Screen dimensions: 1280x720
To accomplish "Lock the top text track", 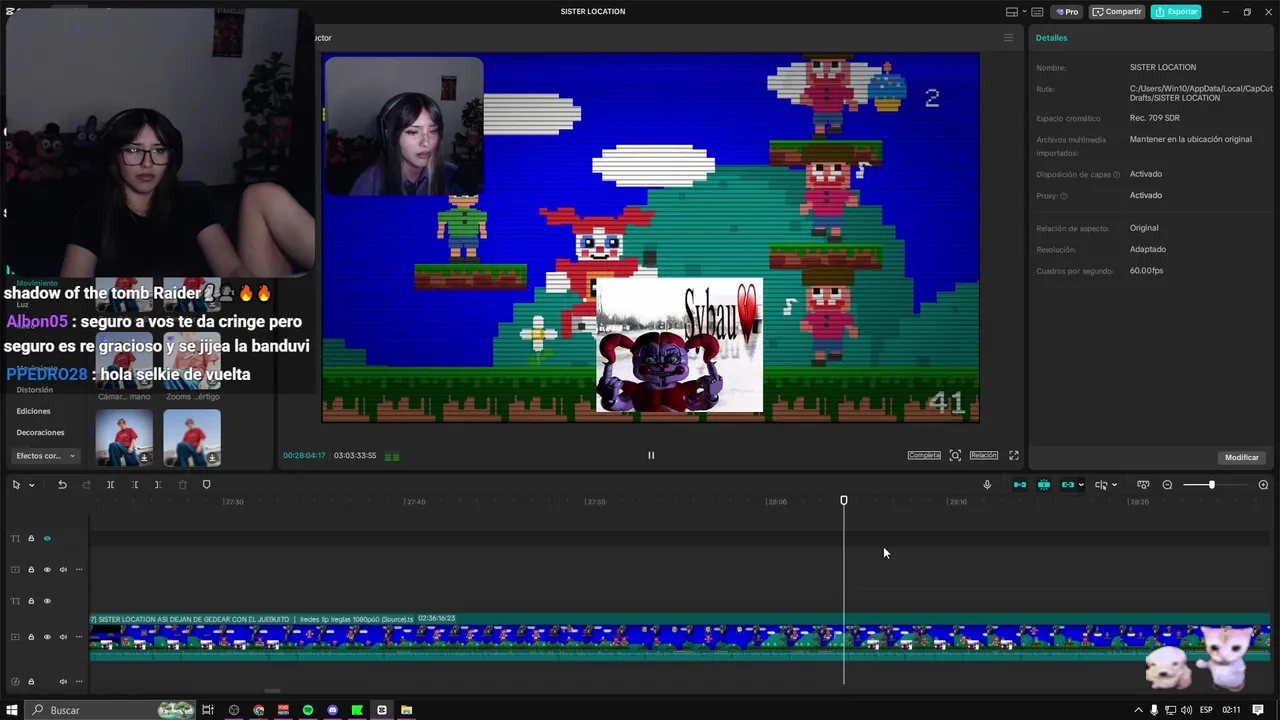I will coord(31,538).
